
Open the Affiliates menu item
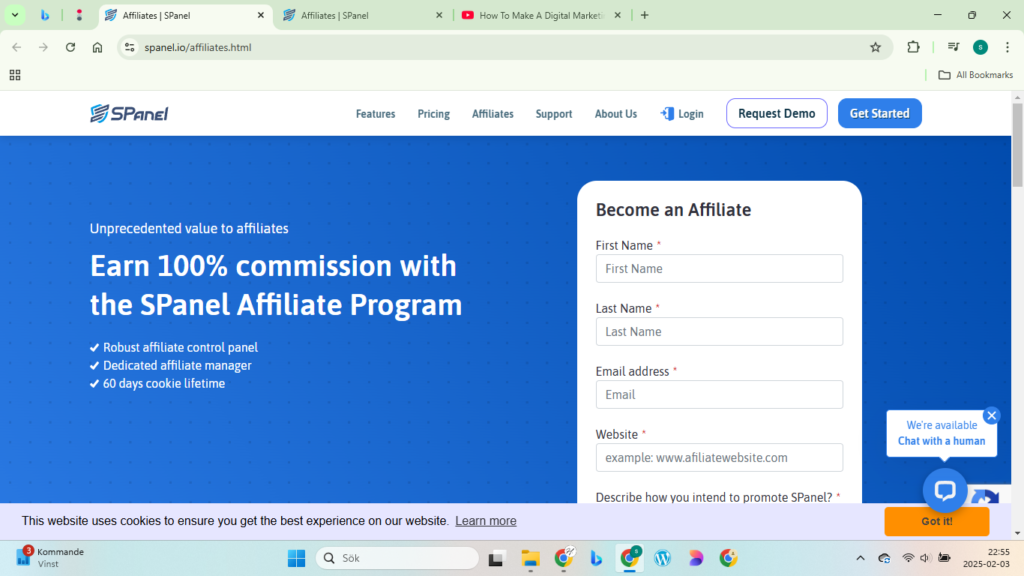492,114
